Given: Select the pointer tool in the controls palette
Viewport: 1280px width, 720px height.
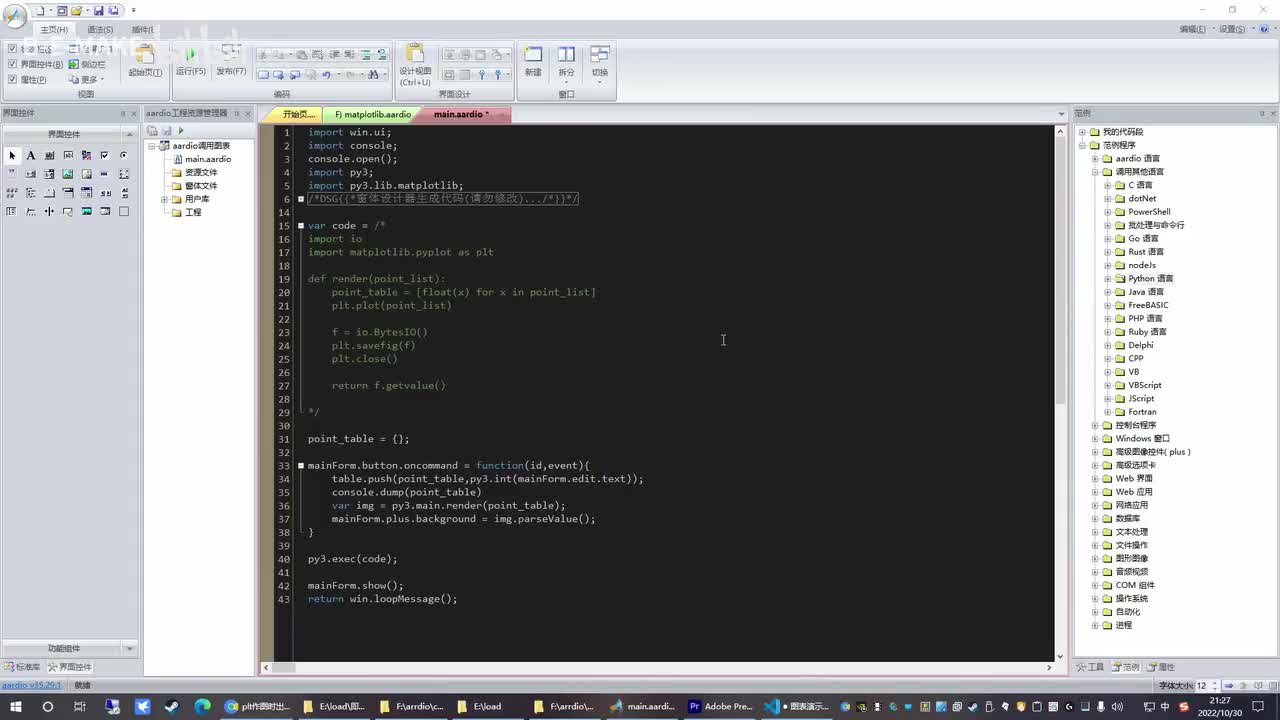Looking at the screenshot, I should click(12, 155).
